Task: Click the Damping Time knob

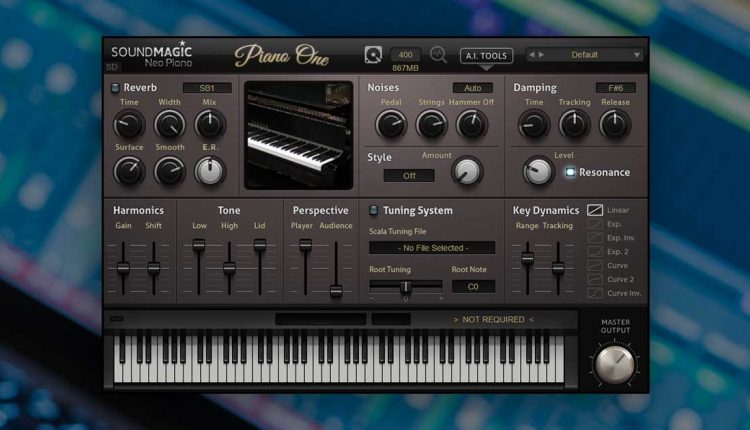Action: click(x=534, y=124)
